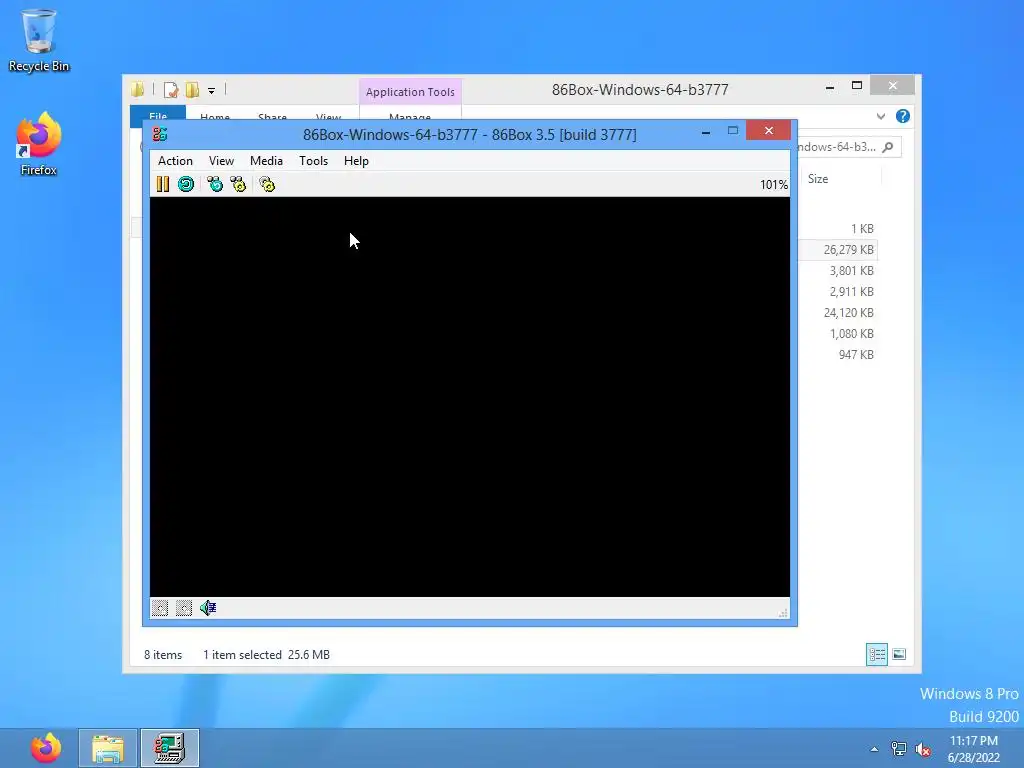Select the Application Tools tab in Explorer
Screen dimensions: 1024x768
point(410,92)
